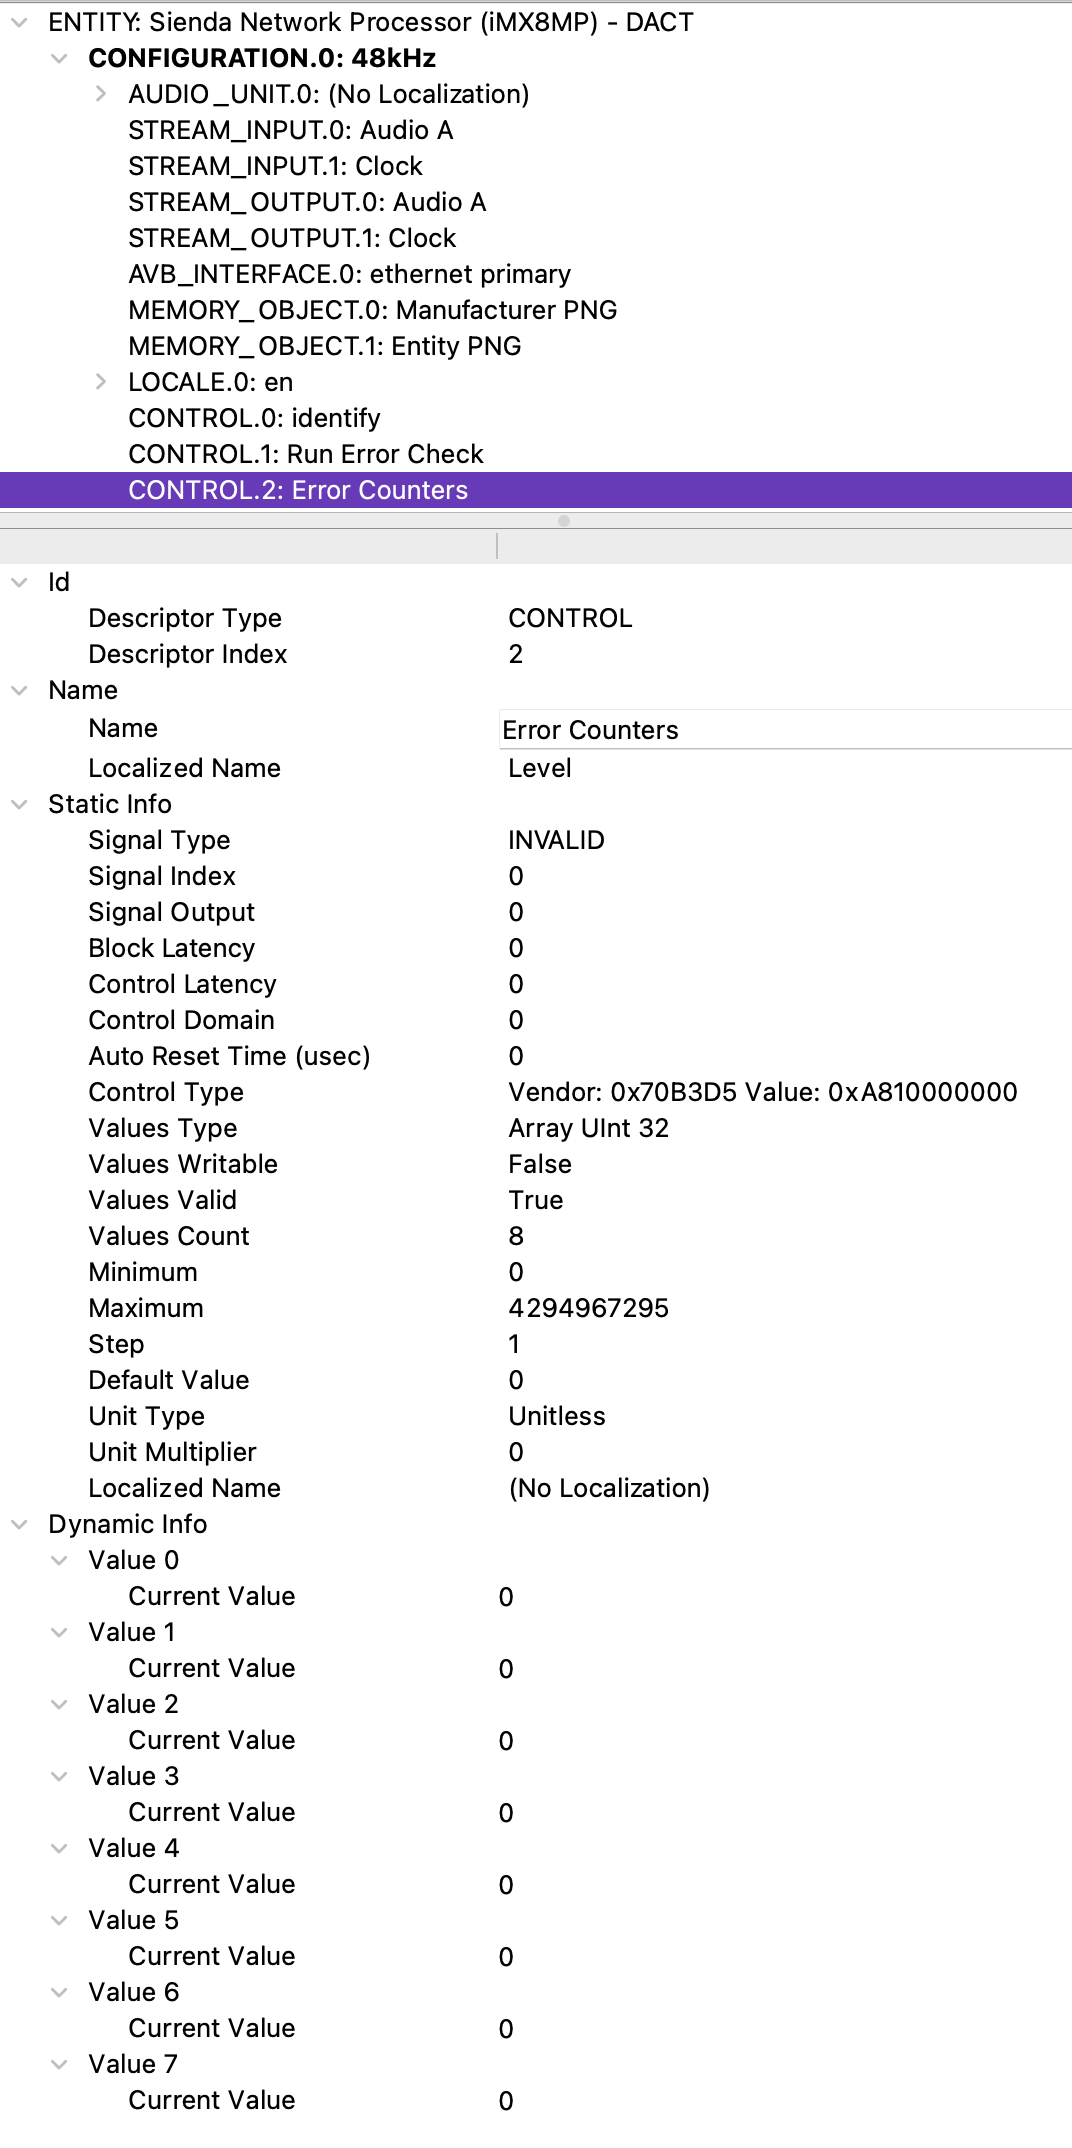Click the CONTROL descriptor type value

(x=570, y=618)
